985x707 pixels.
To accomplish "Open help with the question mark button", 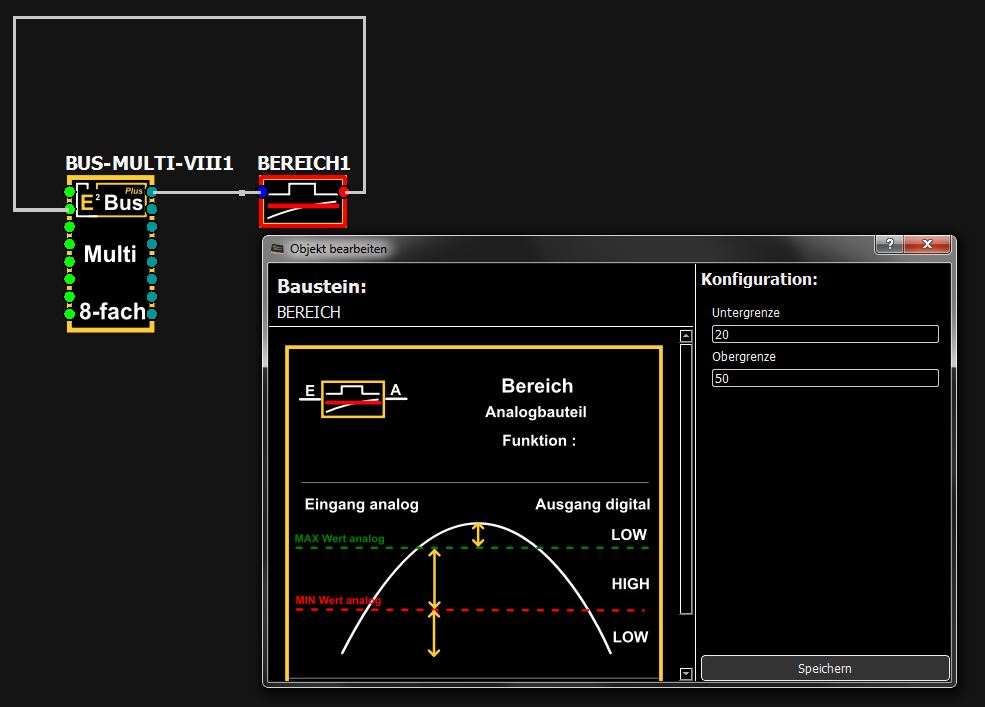I will point(889,245).
